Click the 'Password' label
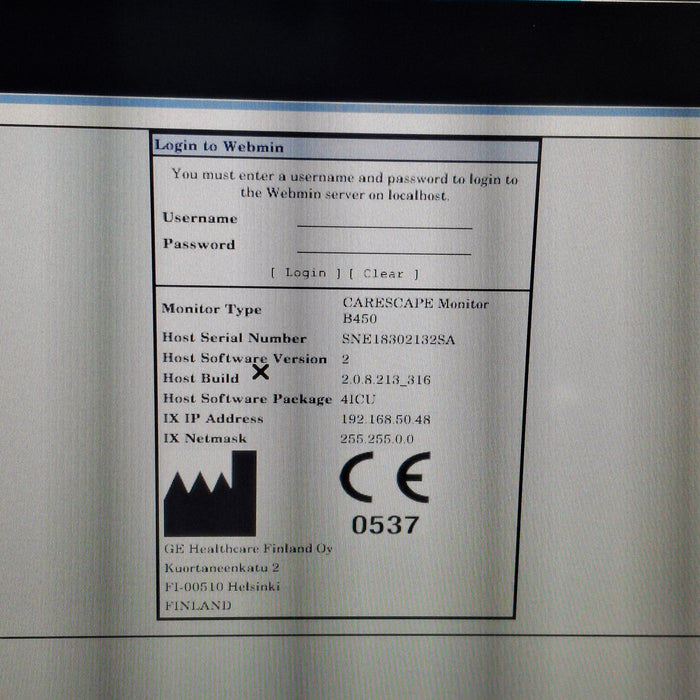The image size is (700, 700). pyautogui.click(x=199, y=244)
